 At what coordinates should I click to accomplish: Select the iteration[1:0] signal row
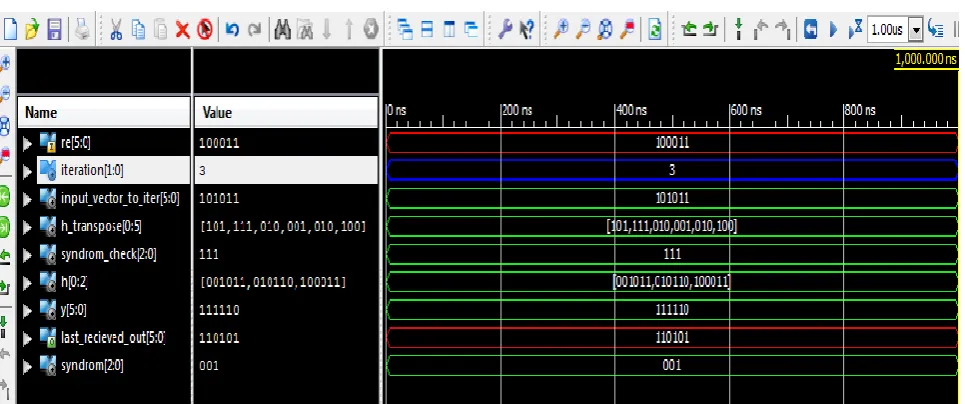click(x=92, y=171)
